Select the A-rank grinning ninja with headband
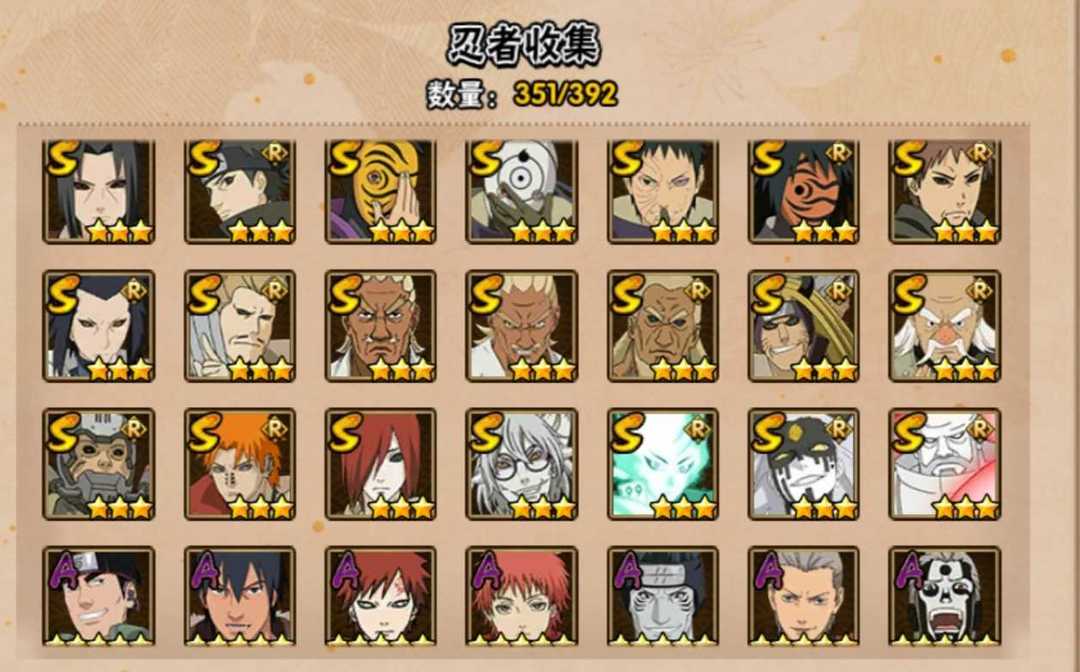Image resolution: width=1080 pixels, height=672 pixels. click(98, 596)
